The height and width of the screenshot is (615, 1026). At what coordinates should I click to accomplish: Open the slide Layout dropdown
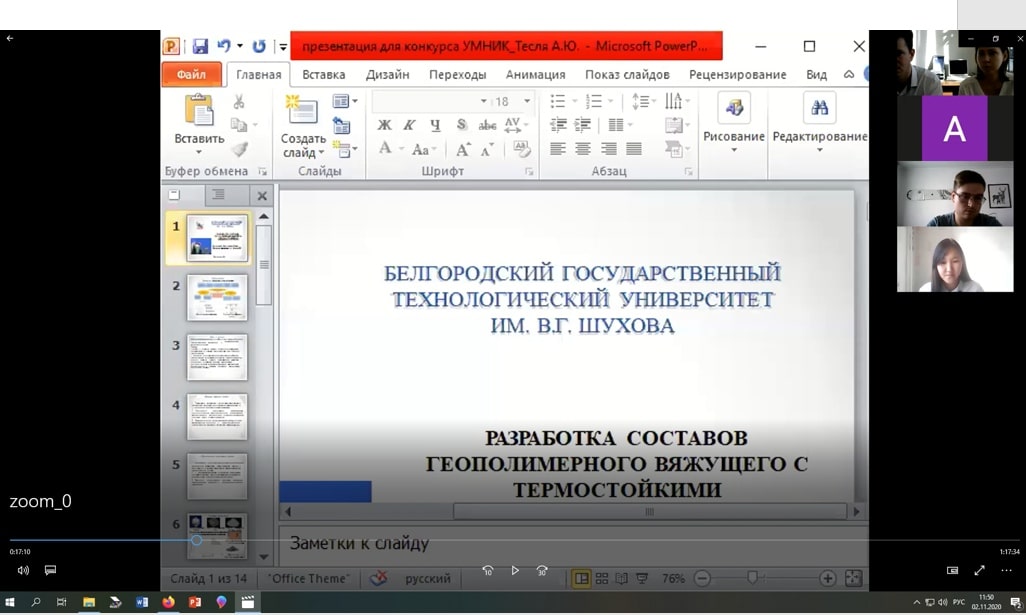click(x=345, y=101)
